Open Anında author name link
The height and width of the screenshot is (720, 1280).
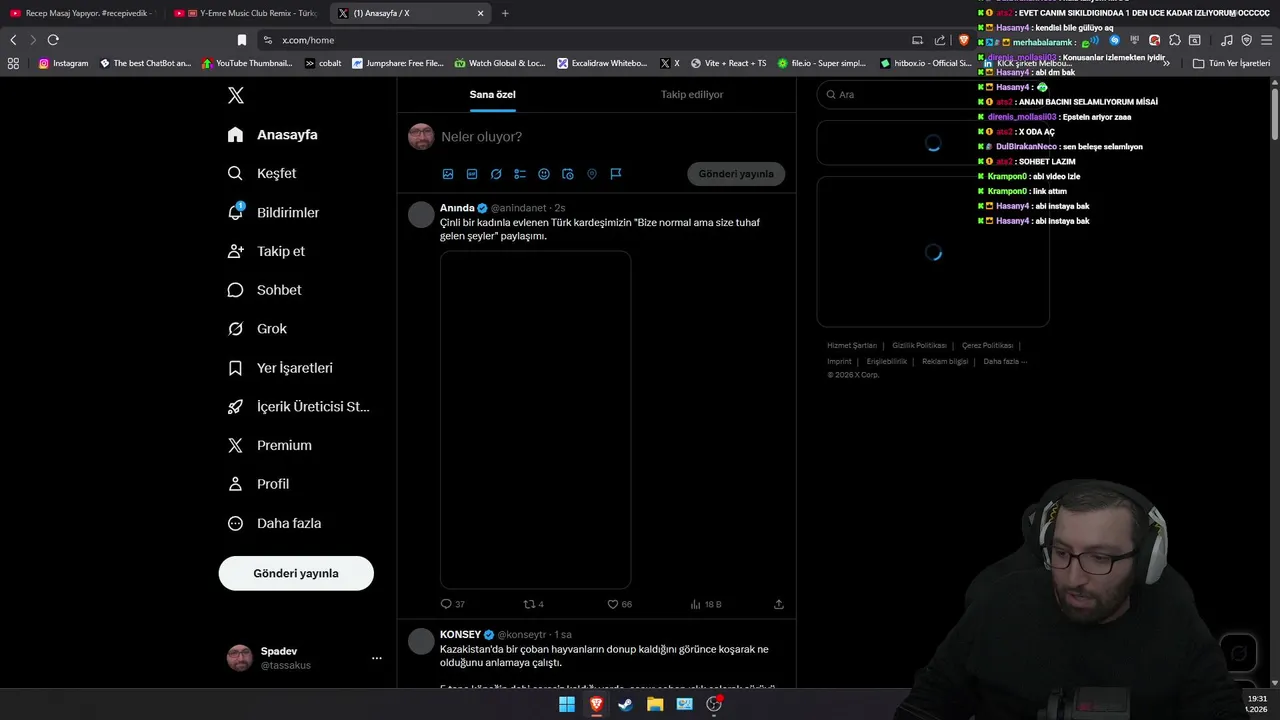(x=457, y=208)
